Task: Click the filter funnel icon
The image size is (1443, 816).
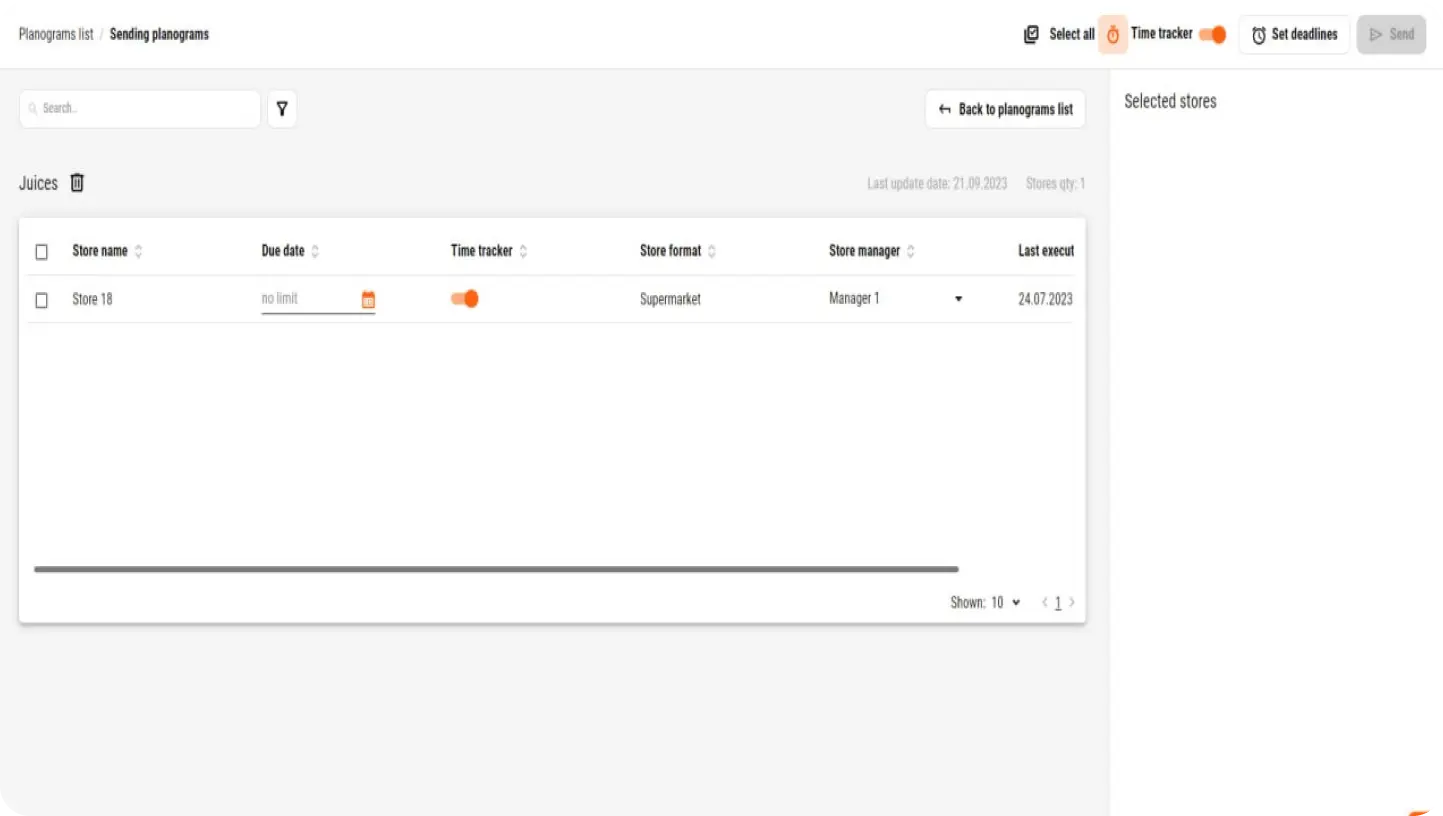Action: click(x=282, y=109)
